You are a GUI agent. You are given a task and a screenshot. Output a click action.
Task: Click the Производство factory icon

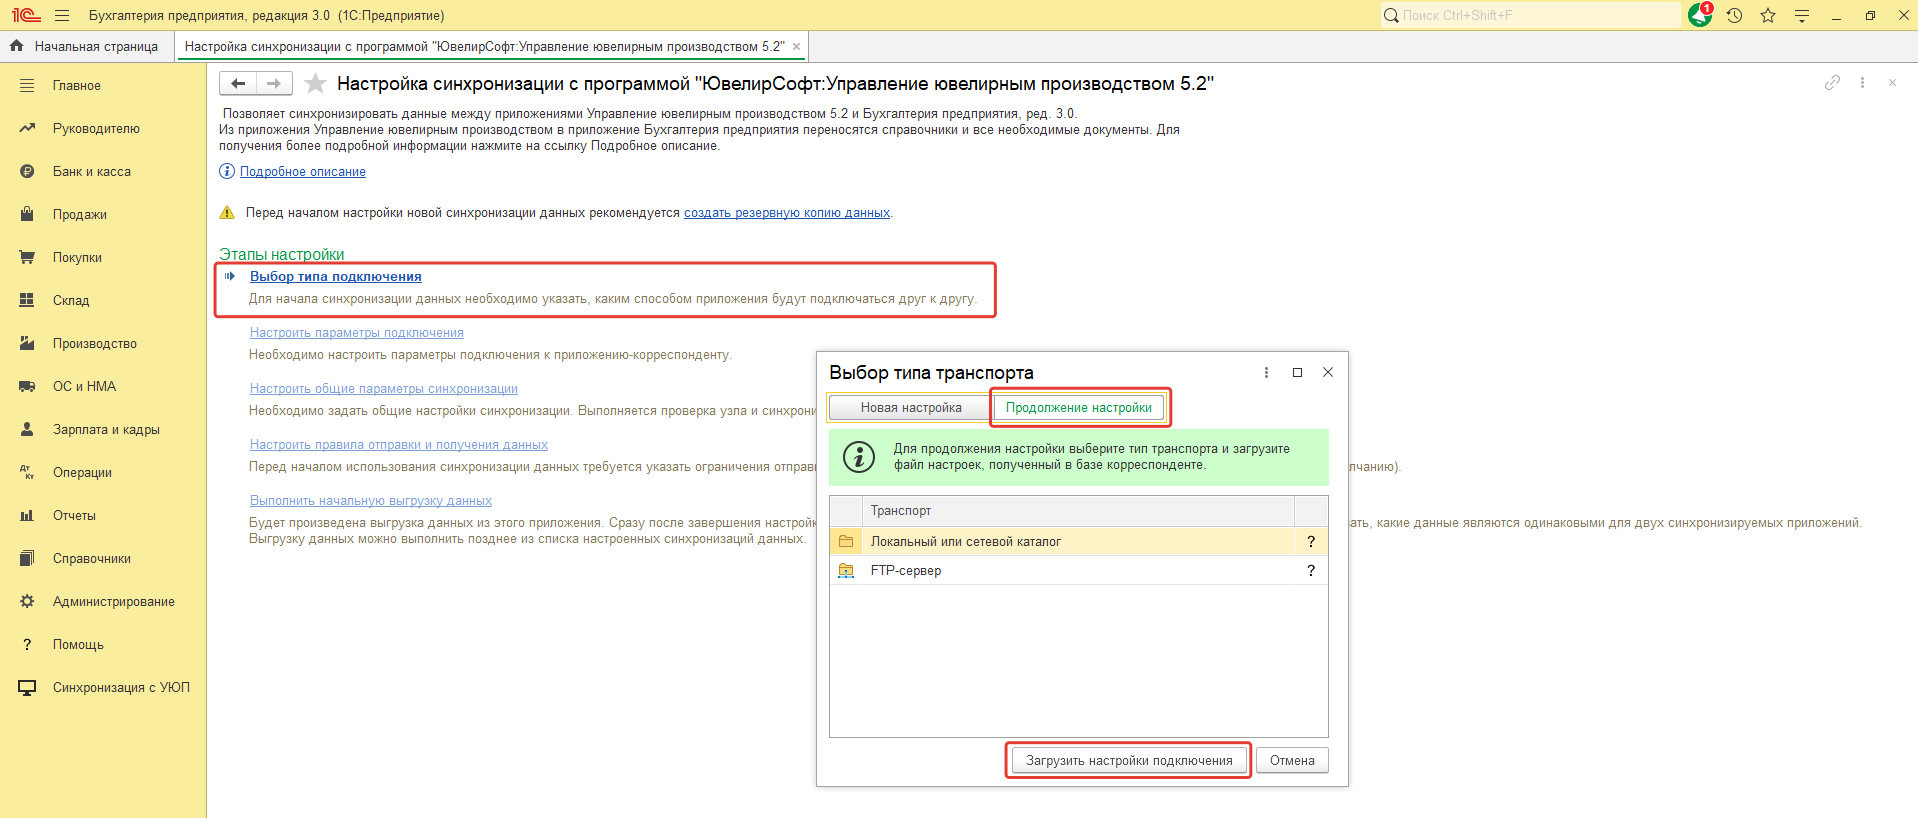pyautogui.click(x=27, y=343)
